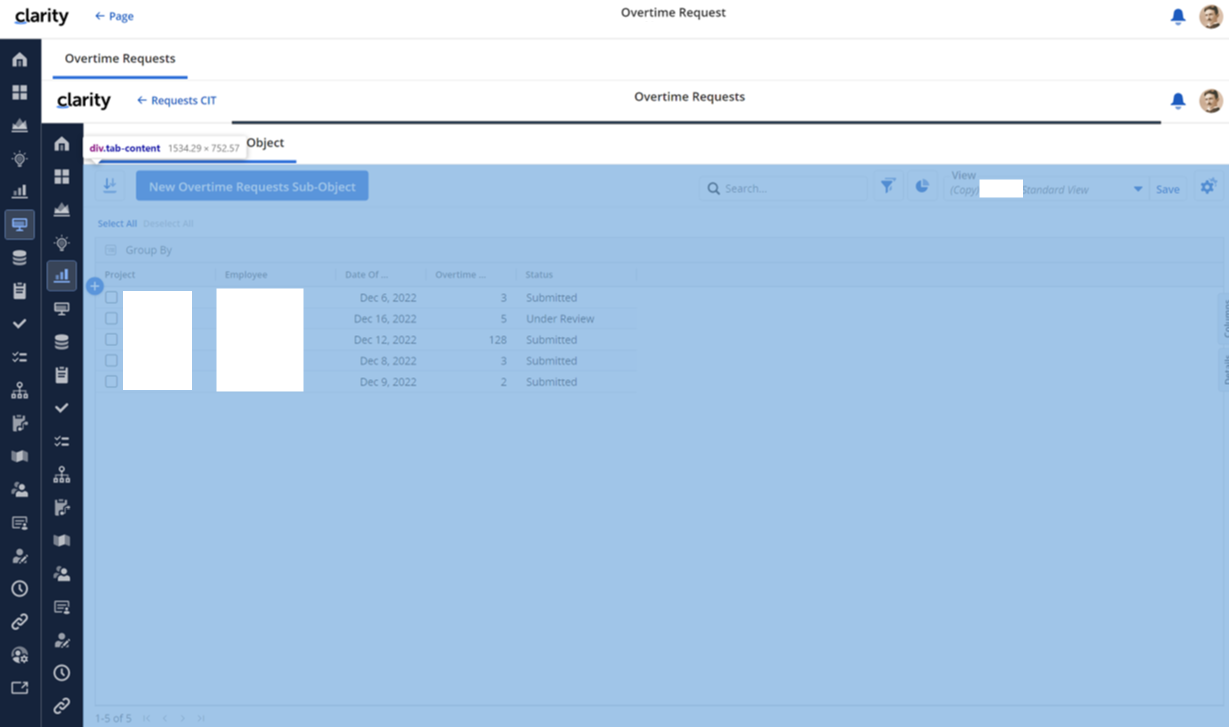Click the export download arrow icon
Screen dimensions: 1229x727
click(x=110, y=186)
